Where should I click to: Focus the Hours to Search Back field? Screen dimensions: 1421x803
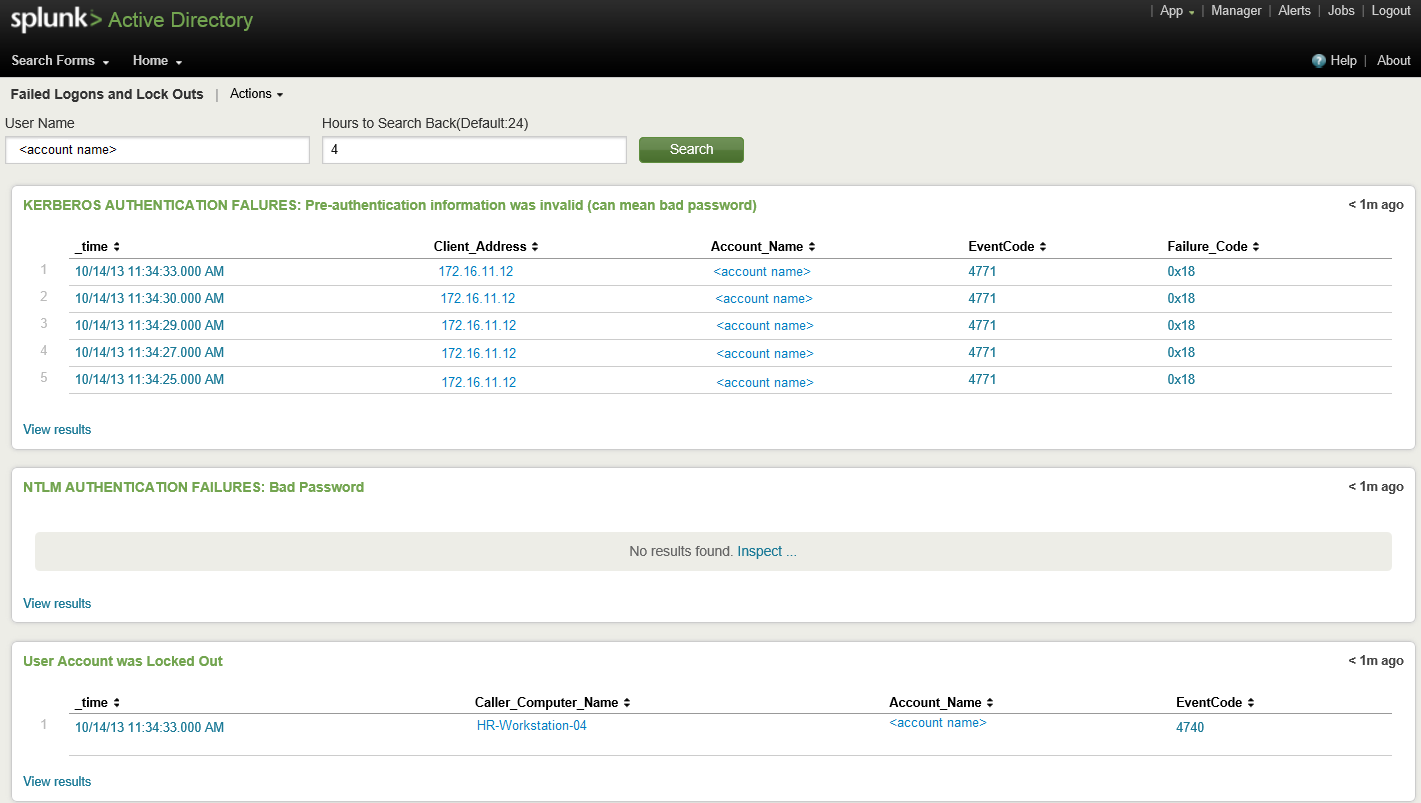coord(474,150)
